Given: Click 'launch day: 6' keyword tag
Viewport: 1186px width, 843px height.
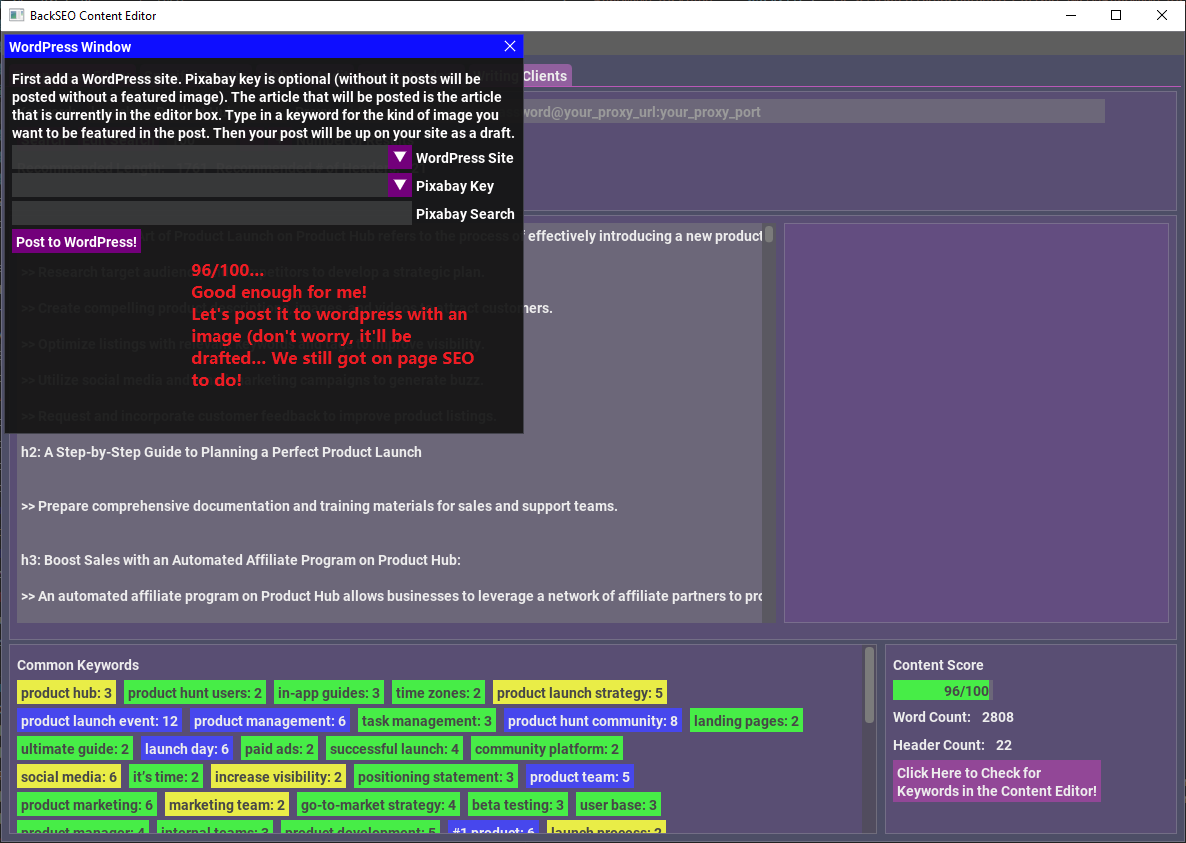Looking at the screenshot, I should (187, 749).
